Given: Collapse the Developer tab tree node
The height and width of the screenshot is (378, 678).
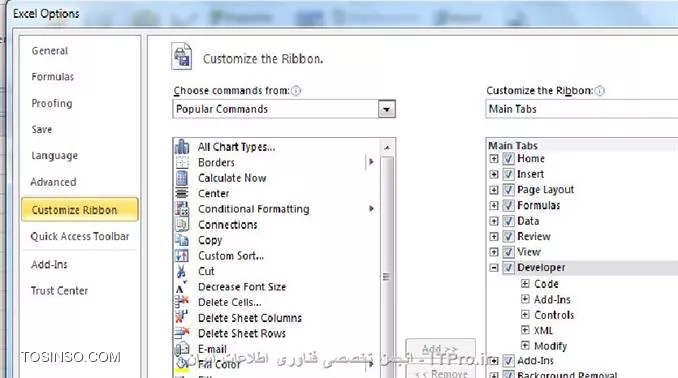Looking at the screenshot, I should pos(494,268).
